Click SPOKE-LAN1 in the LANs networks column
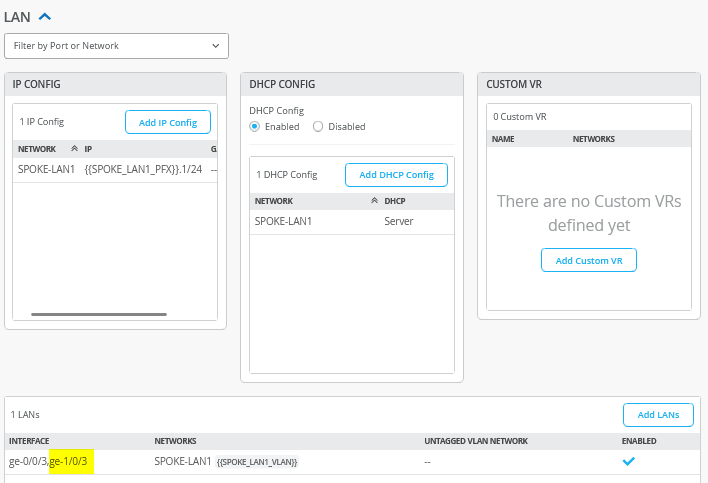The width and height of the screenshot is (708, 483). 182,461
